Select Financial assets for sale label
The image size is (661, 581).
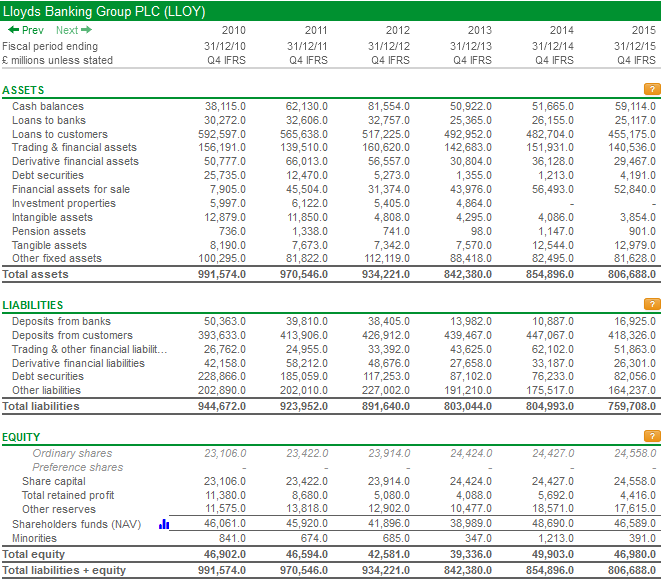click(71, 189)
